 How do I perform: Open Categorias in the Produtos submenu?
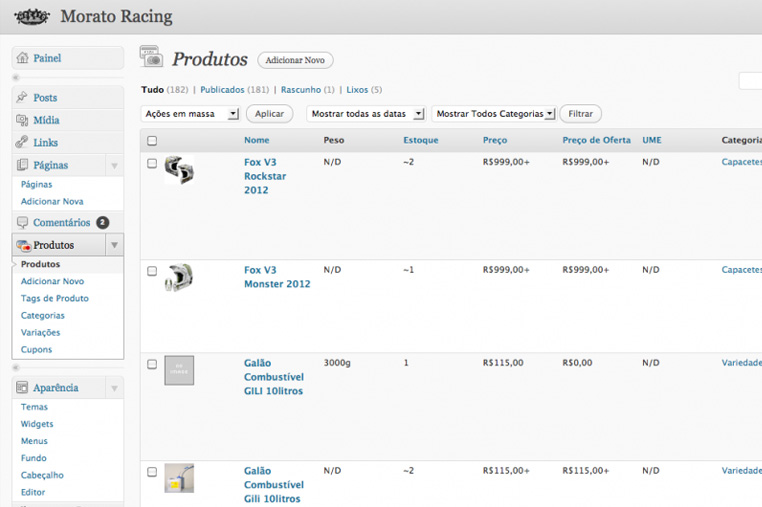(42, 316)
